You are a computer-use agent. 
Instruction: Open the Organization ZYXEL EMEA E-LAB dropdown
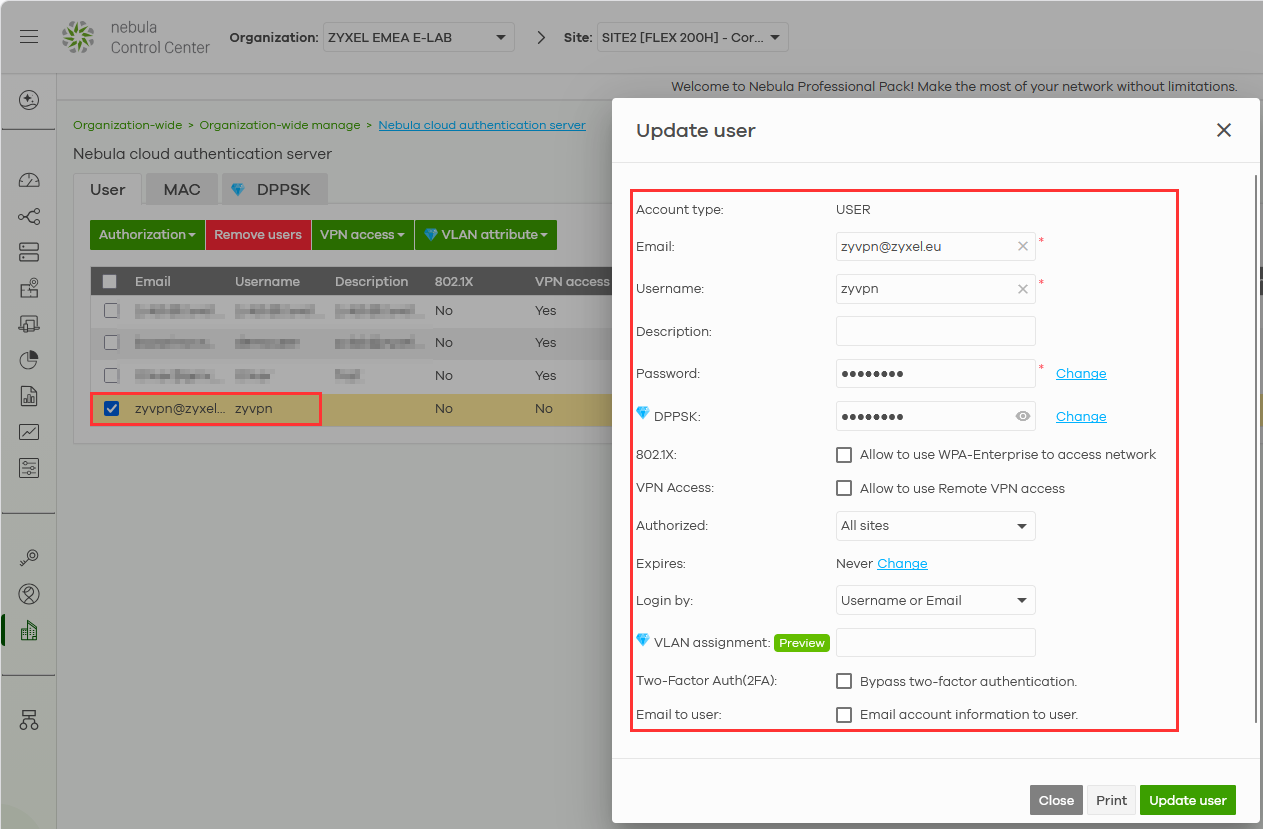(x=418, y=38)
